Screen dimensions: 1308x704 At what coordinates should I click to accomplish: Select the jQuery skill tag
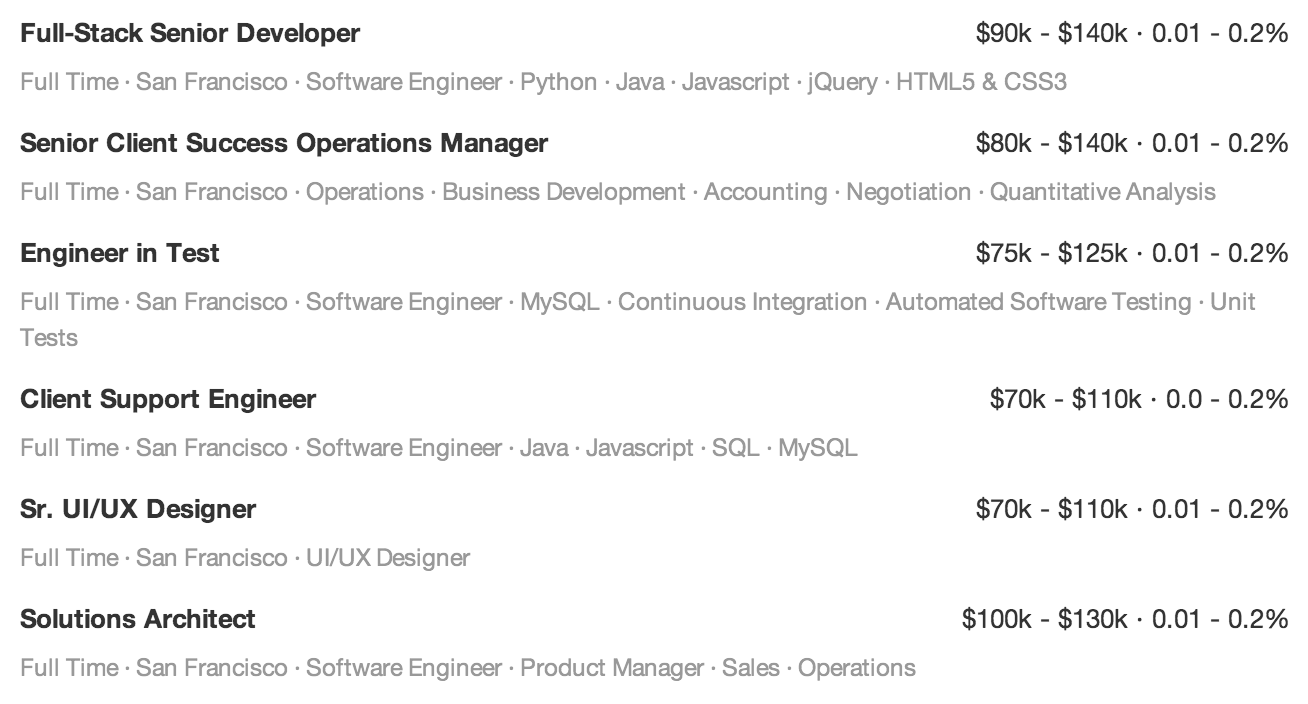coord(842,82)
